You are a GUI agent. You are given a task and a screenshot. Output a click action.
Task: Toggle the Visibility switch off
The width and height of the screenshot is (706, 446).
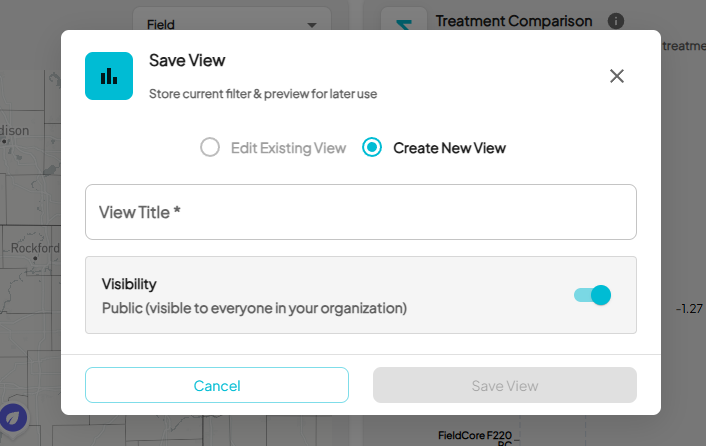[x=592, y=295]
